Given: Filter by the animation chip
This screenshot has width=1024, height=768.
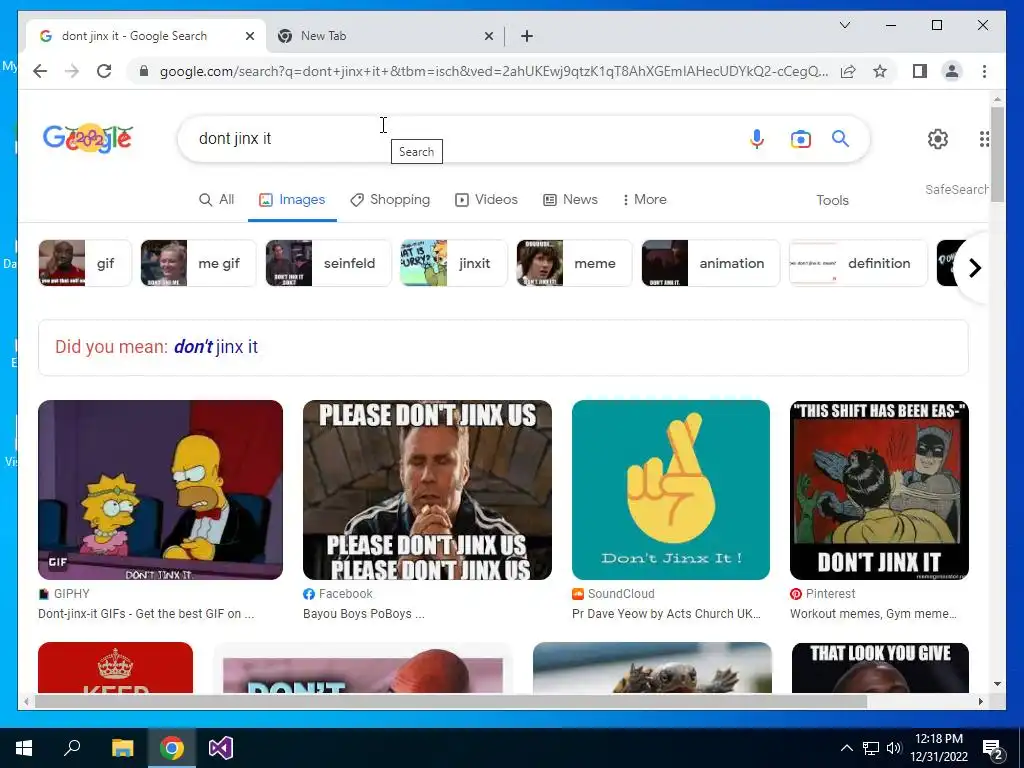Looking at the screenshot, I should tap(711, 263).
